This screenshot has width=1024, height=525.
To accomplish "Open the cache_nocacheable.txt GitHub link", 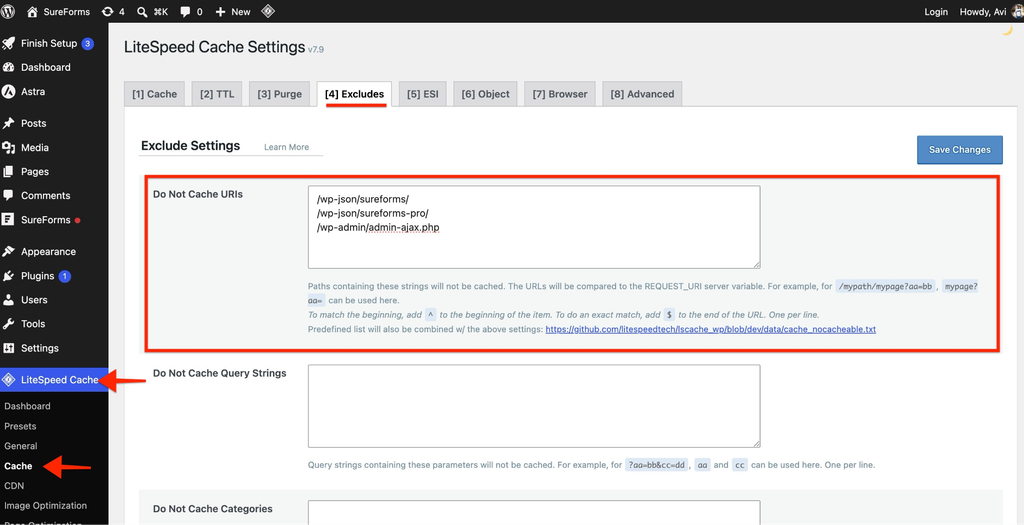I will point(711,329).
